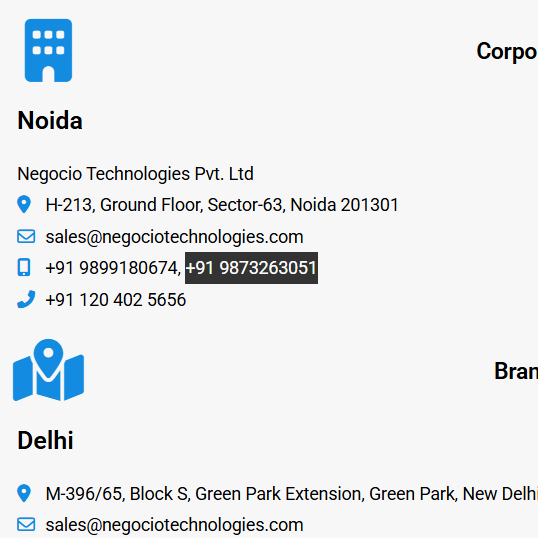
Task: Click the telephone handset icon beside +91 120
Action: [26, 299]
